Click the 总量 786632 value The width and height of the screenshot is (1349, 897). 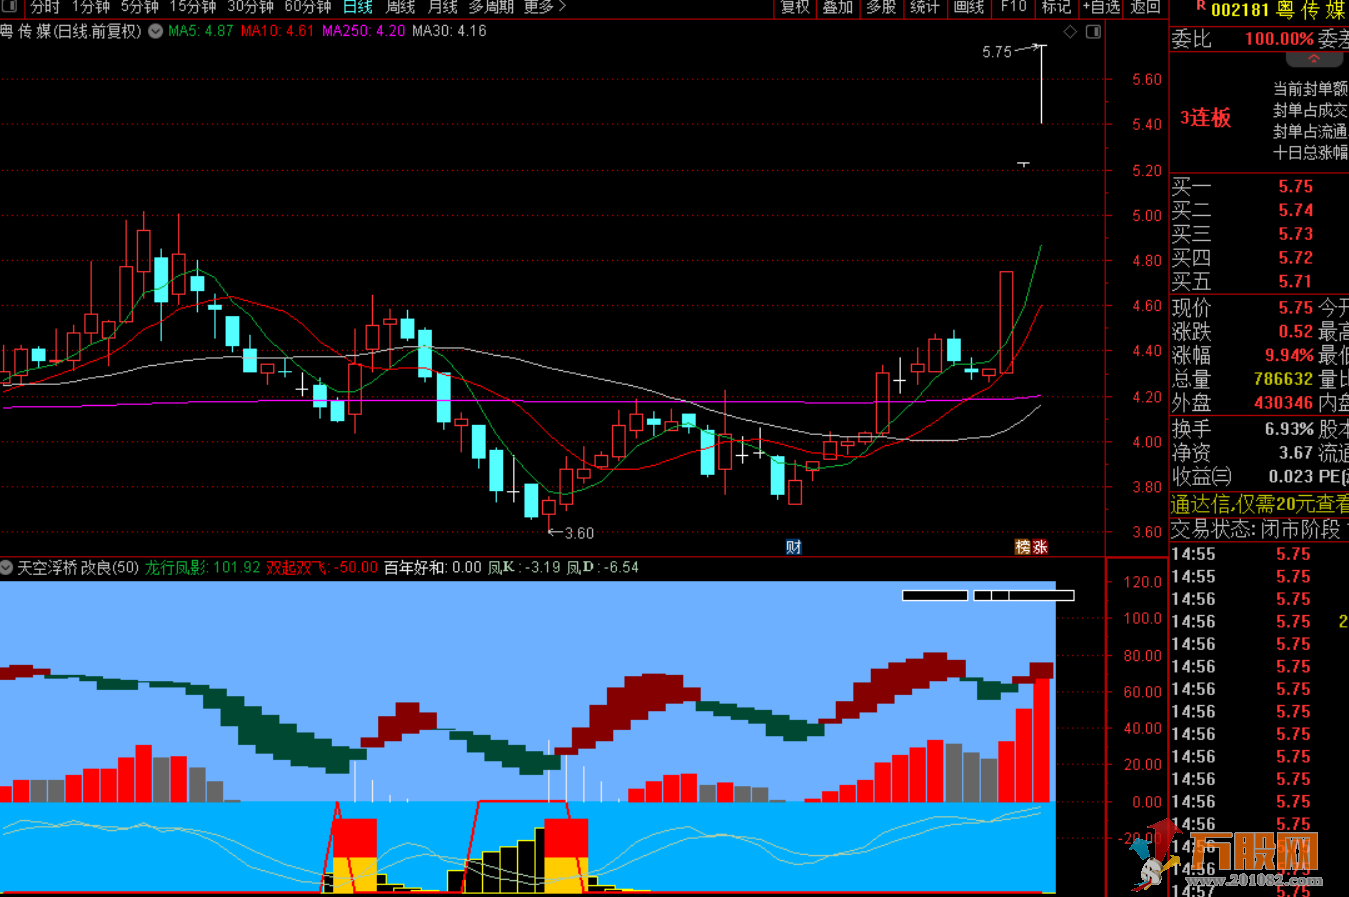pyautogui.click(x=1283, y=379)
